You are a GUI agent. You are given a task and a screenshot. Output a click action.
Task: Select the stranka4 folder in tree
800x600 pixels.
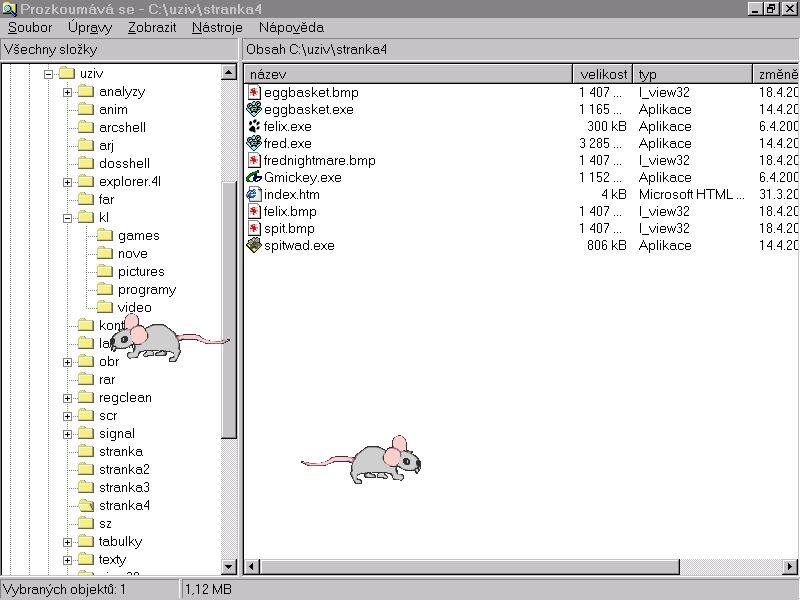click(x=124, y=505)
